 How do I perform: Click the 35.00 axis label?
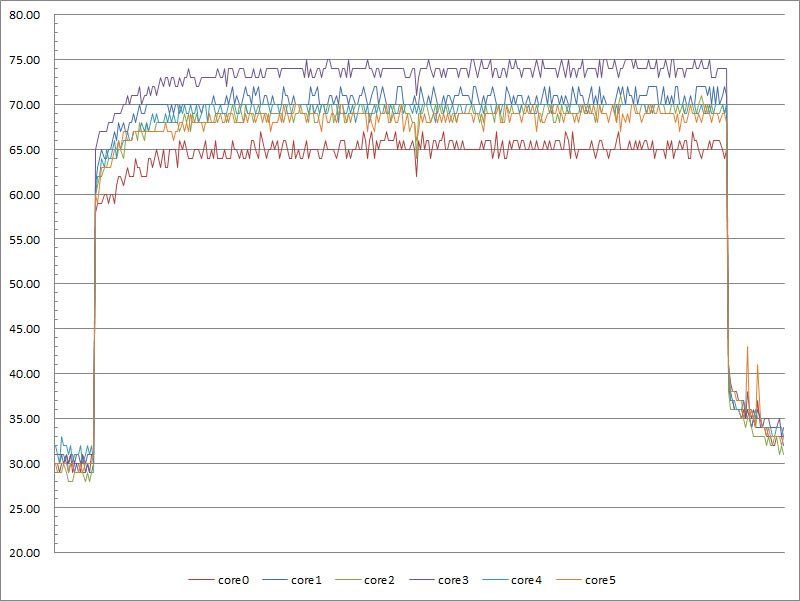(x=24, y=419)
